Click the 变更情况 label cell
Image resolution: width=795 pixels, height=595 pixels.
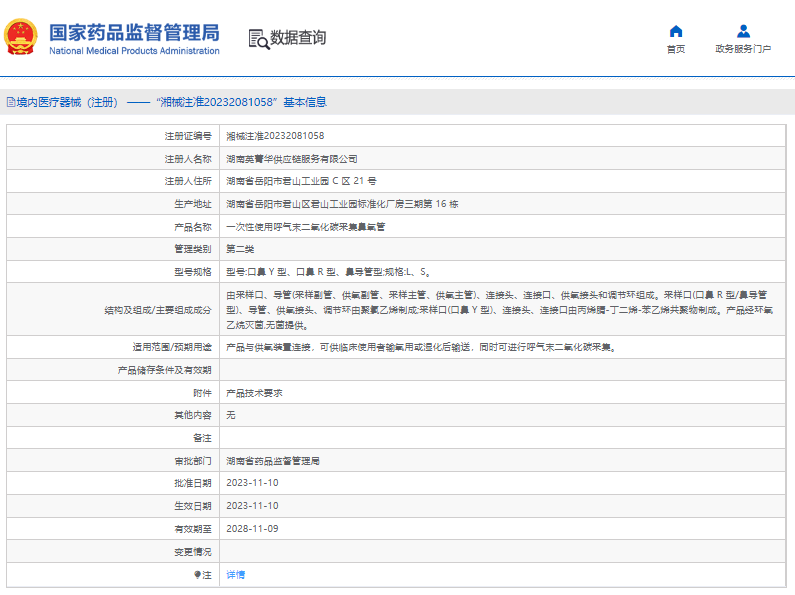point(113,551)
